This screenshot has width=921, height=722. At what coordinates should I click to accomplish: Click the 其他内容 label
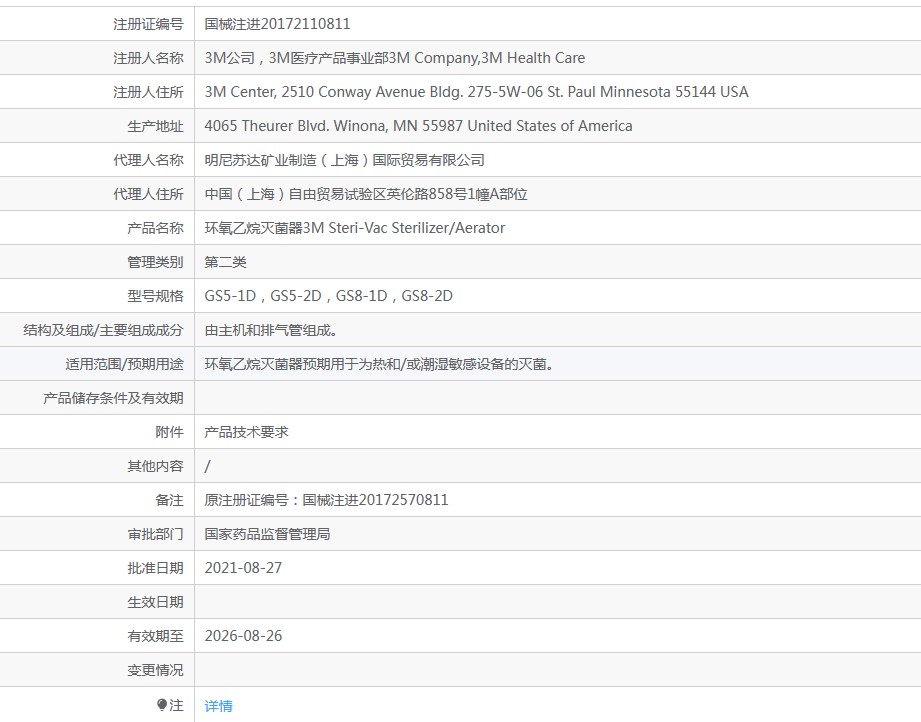coord(155,466)
